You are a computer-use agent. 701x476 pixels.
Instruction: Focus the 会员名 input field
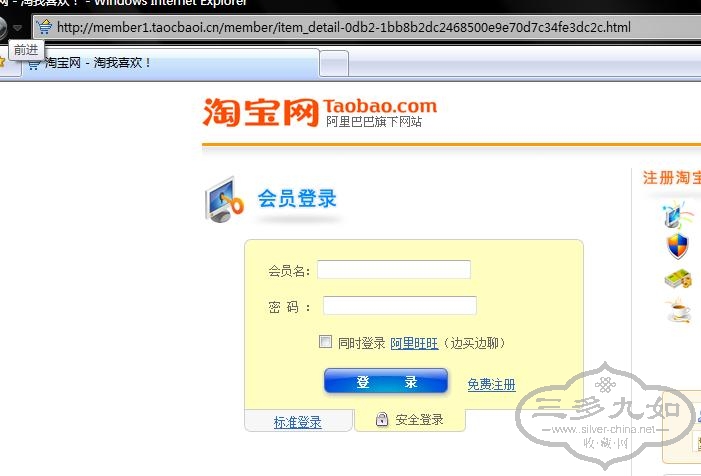coord(394,270)
